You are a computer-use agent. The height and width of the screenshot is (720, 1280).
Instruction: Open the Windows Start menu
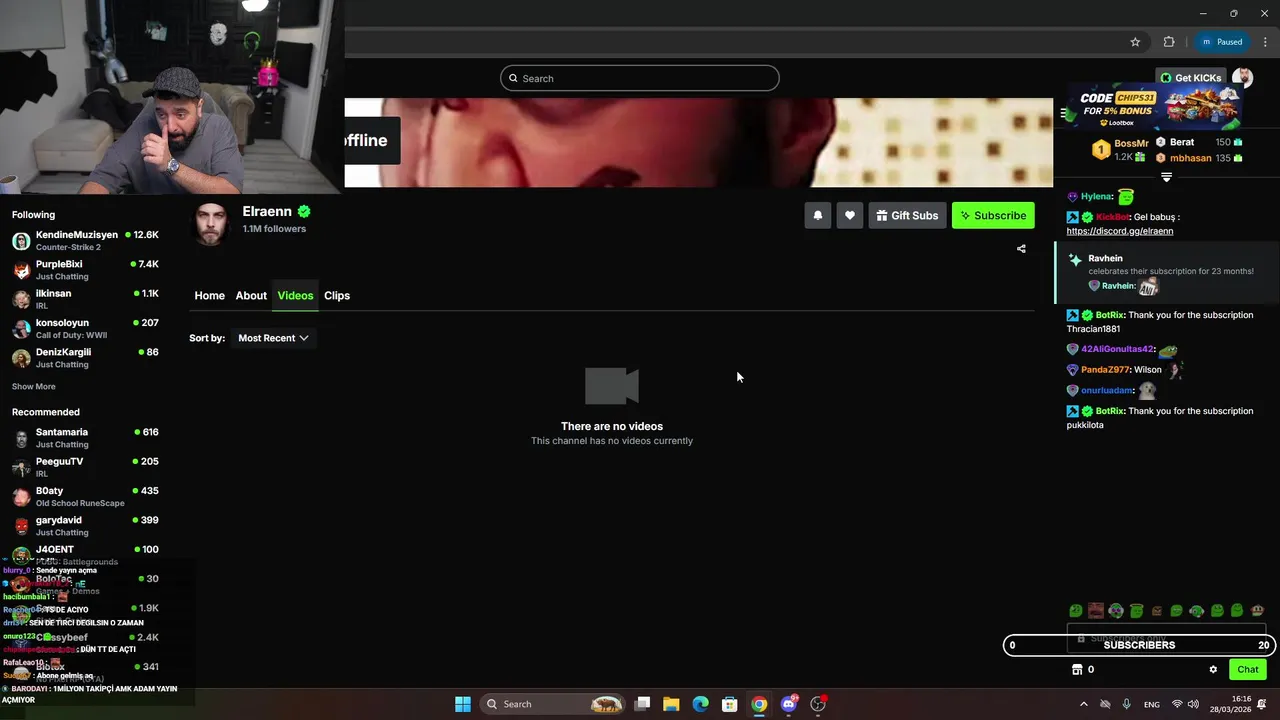[463, 704]
